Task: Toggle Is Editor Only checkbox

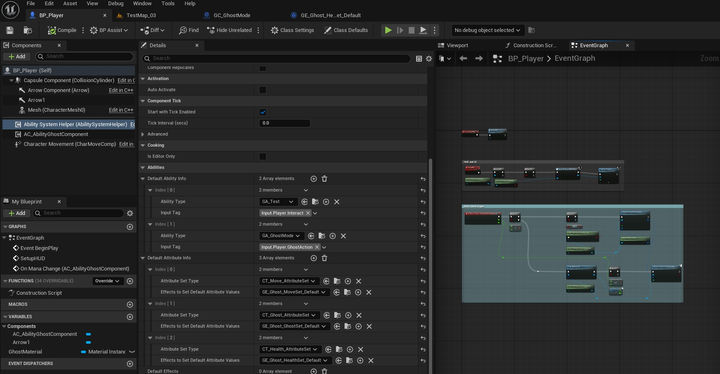Action: [x=263, y=157]
